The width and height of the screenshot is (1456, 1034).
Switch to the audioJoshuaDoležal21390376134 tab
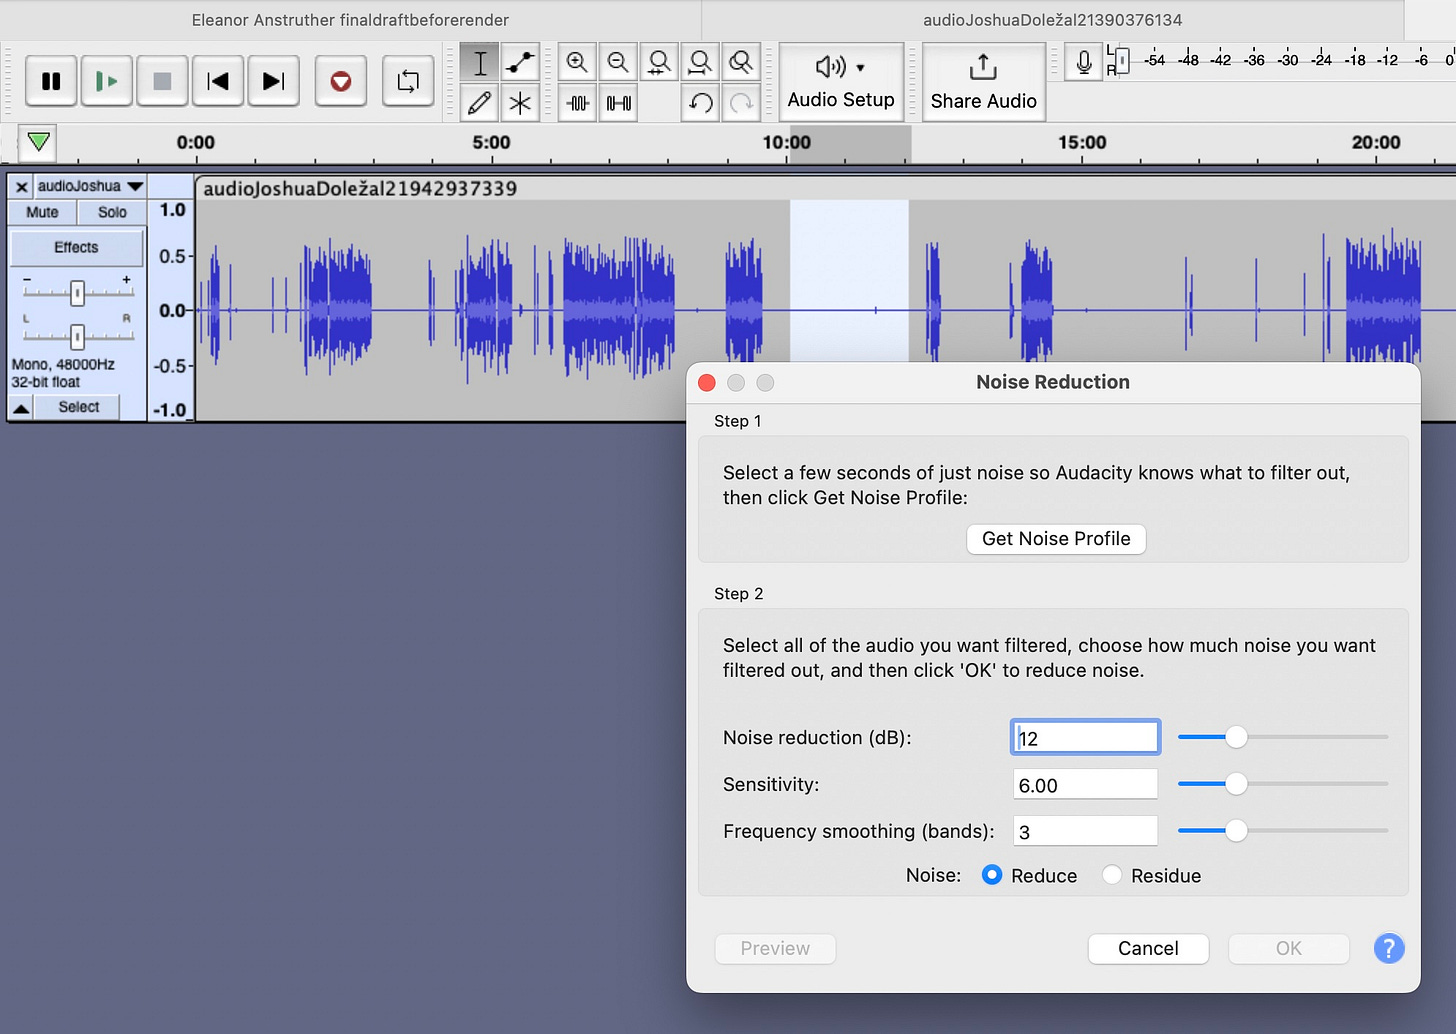(x=1052, y=20)
